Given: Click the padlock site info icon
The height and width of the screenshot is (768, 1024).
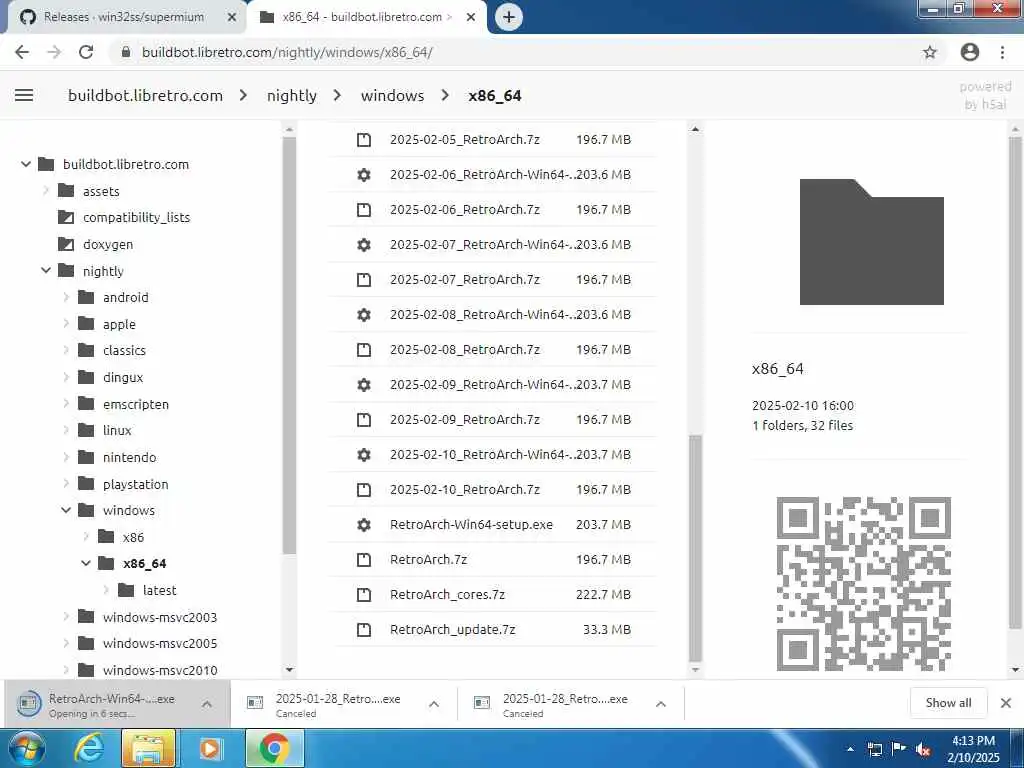Looking at the screenshot, I should pyautogui.click(x=126, y=52).
